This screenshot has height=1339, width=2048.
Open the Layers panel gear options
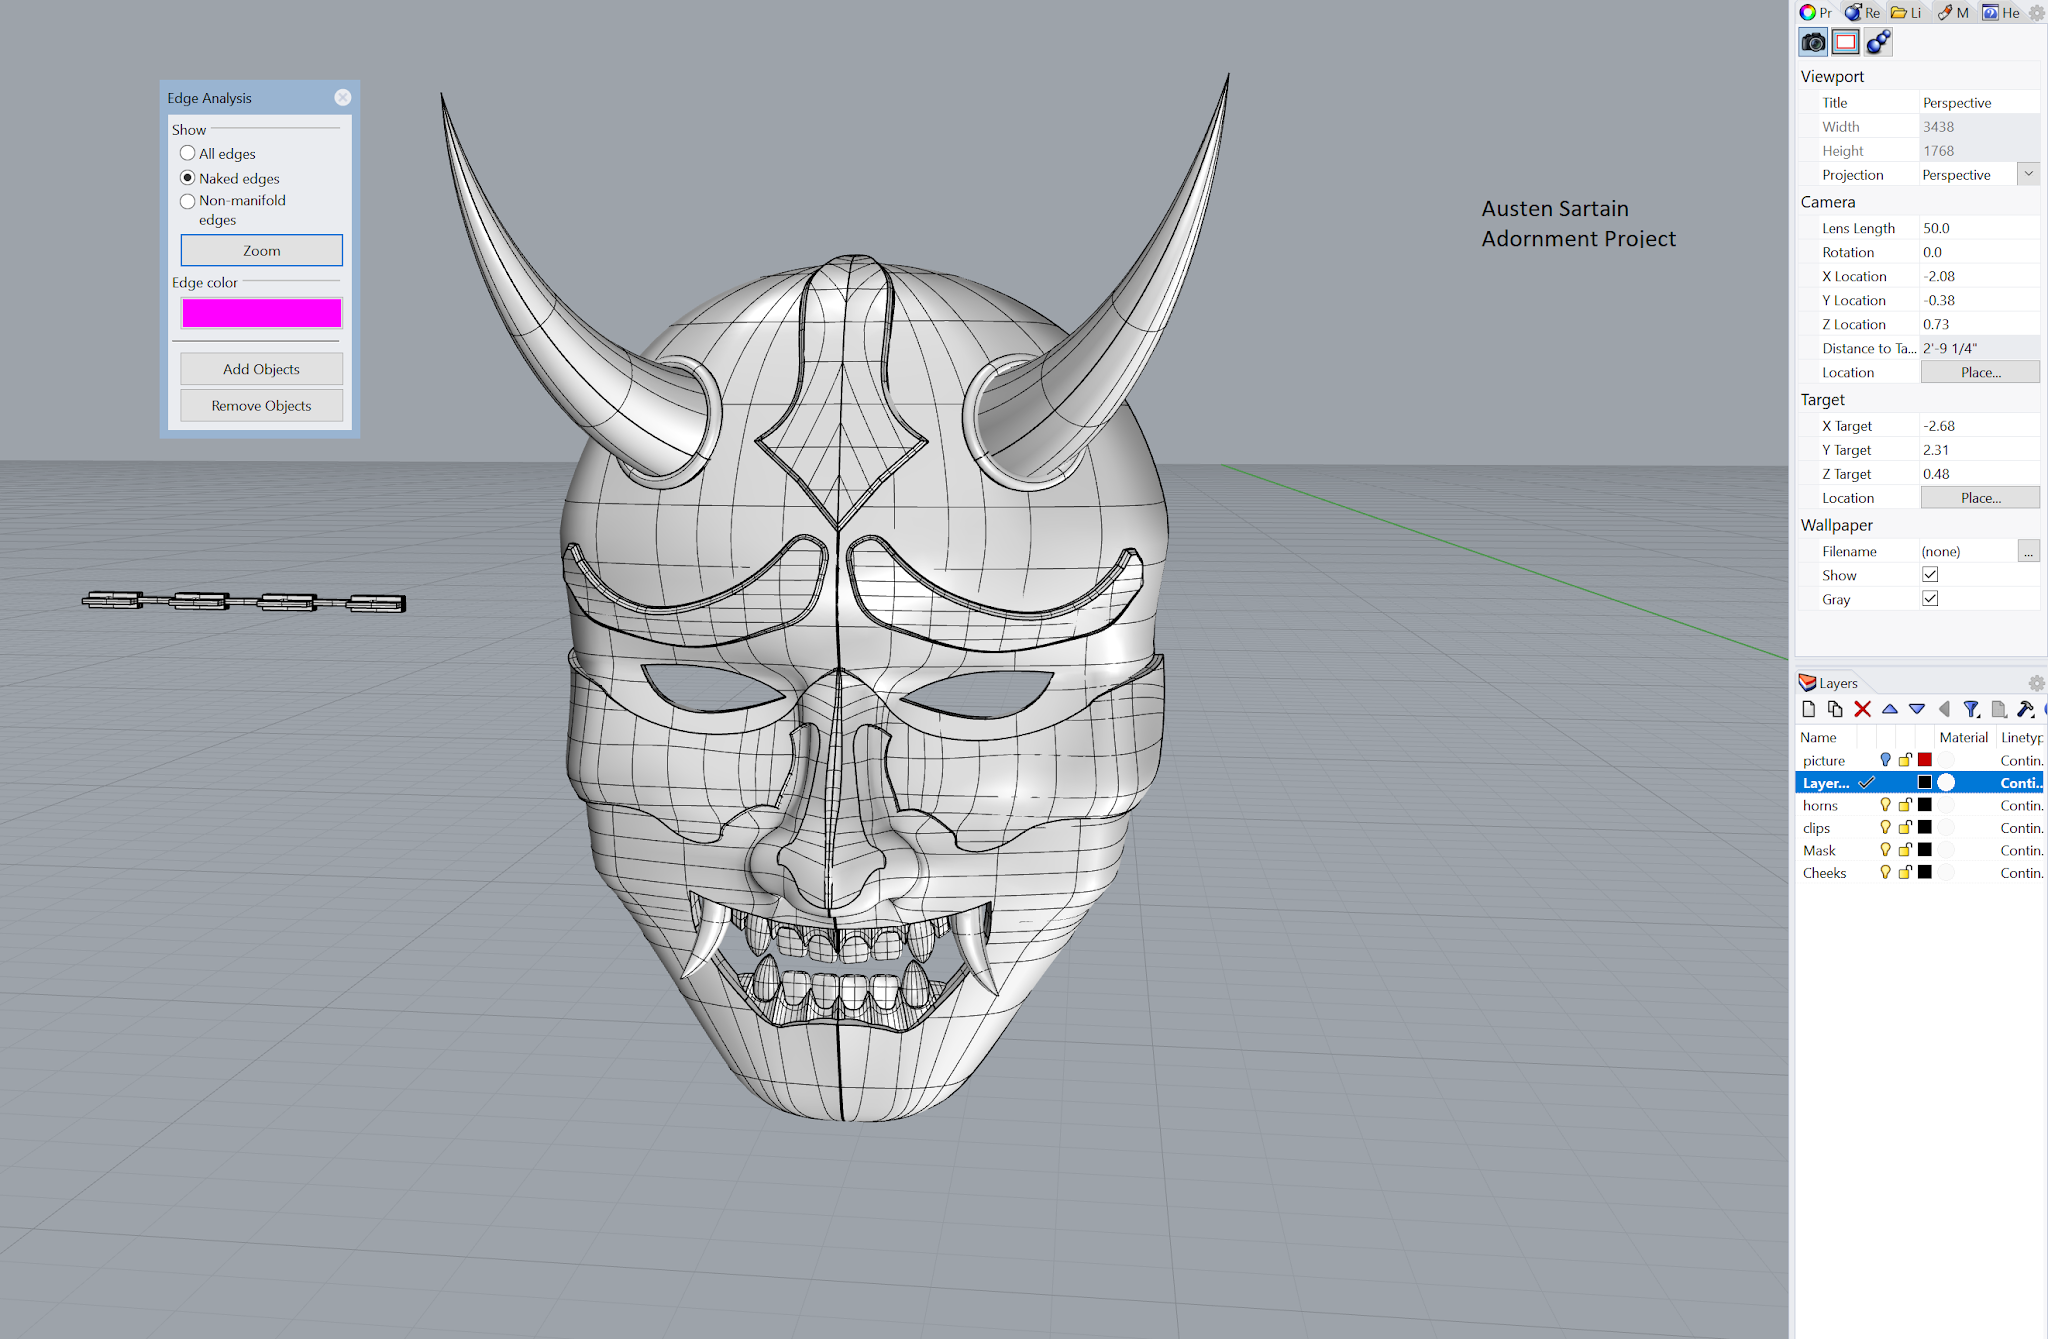tap(2036, 683)
